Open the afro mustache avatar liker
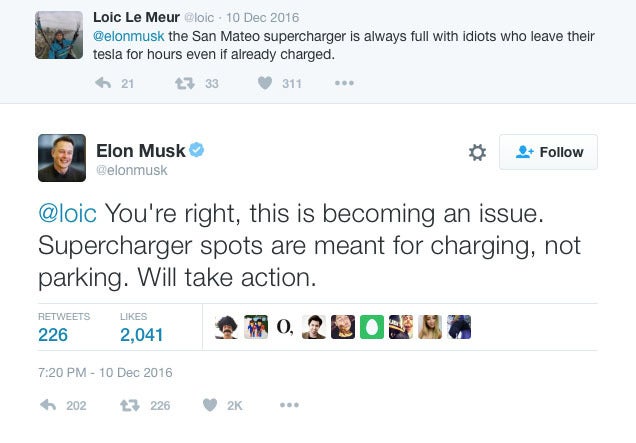Image resolution: width=636 pixels, height=443 pixels. (x=227, y=327)
